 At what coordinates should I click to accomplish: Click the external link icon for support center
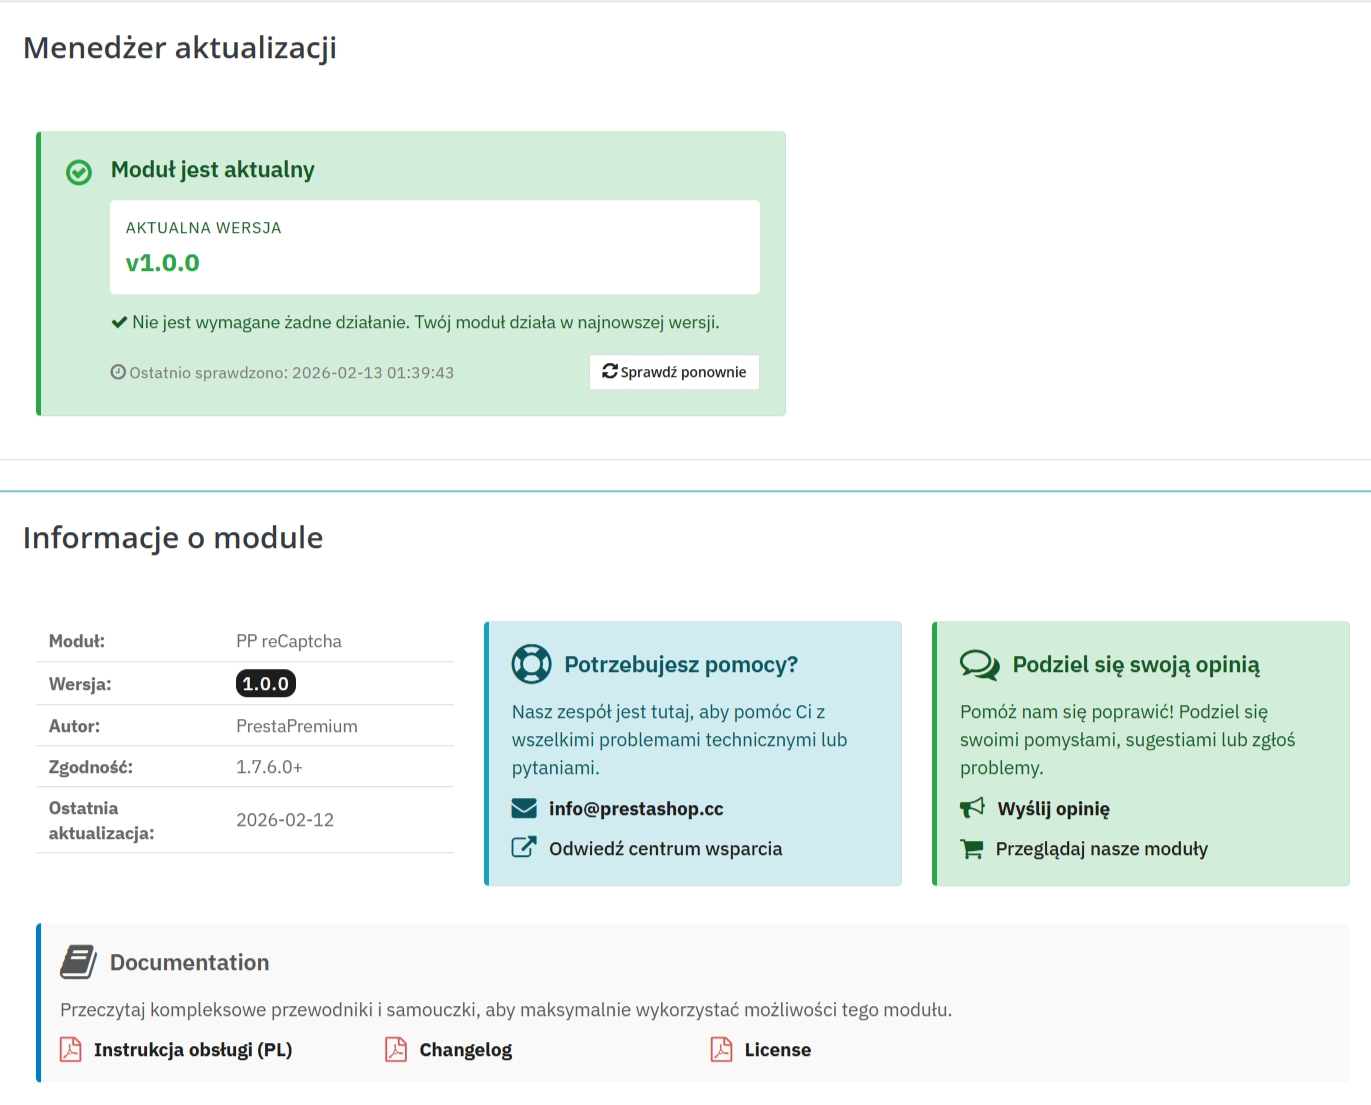[524, 847]
